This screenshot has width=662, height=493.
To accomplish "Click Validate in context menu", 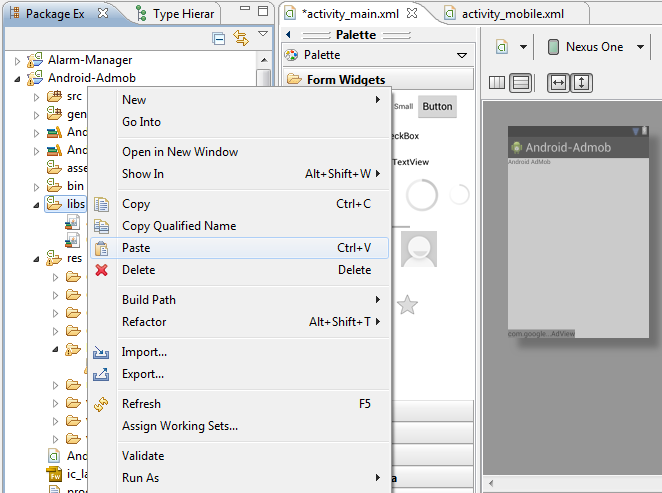I will click(239, 456).
